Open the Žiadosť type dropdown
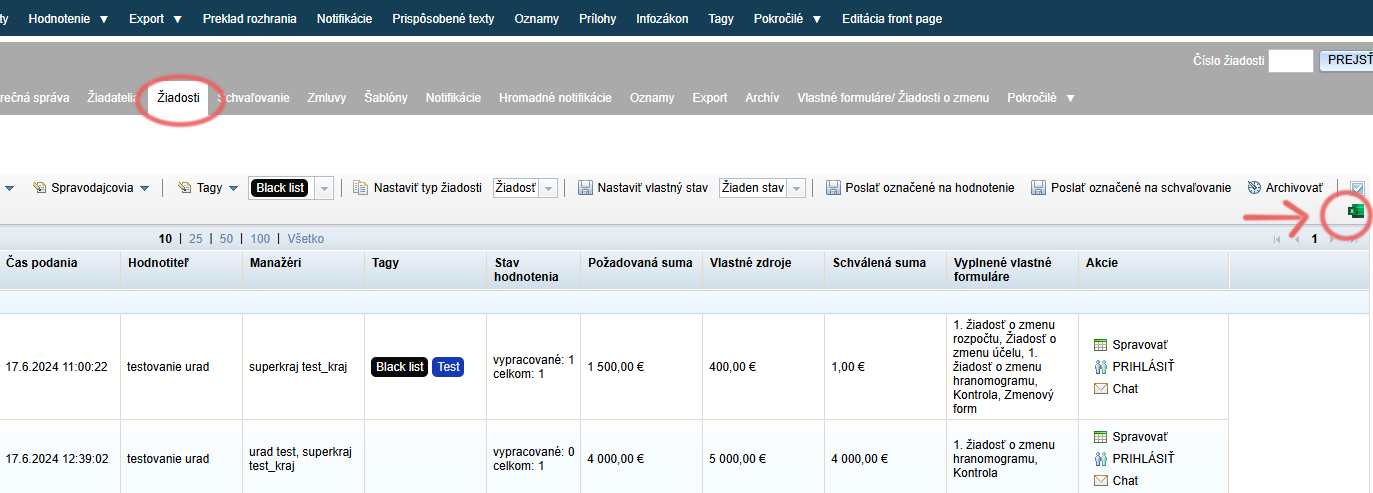 click(548, 188)
